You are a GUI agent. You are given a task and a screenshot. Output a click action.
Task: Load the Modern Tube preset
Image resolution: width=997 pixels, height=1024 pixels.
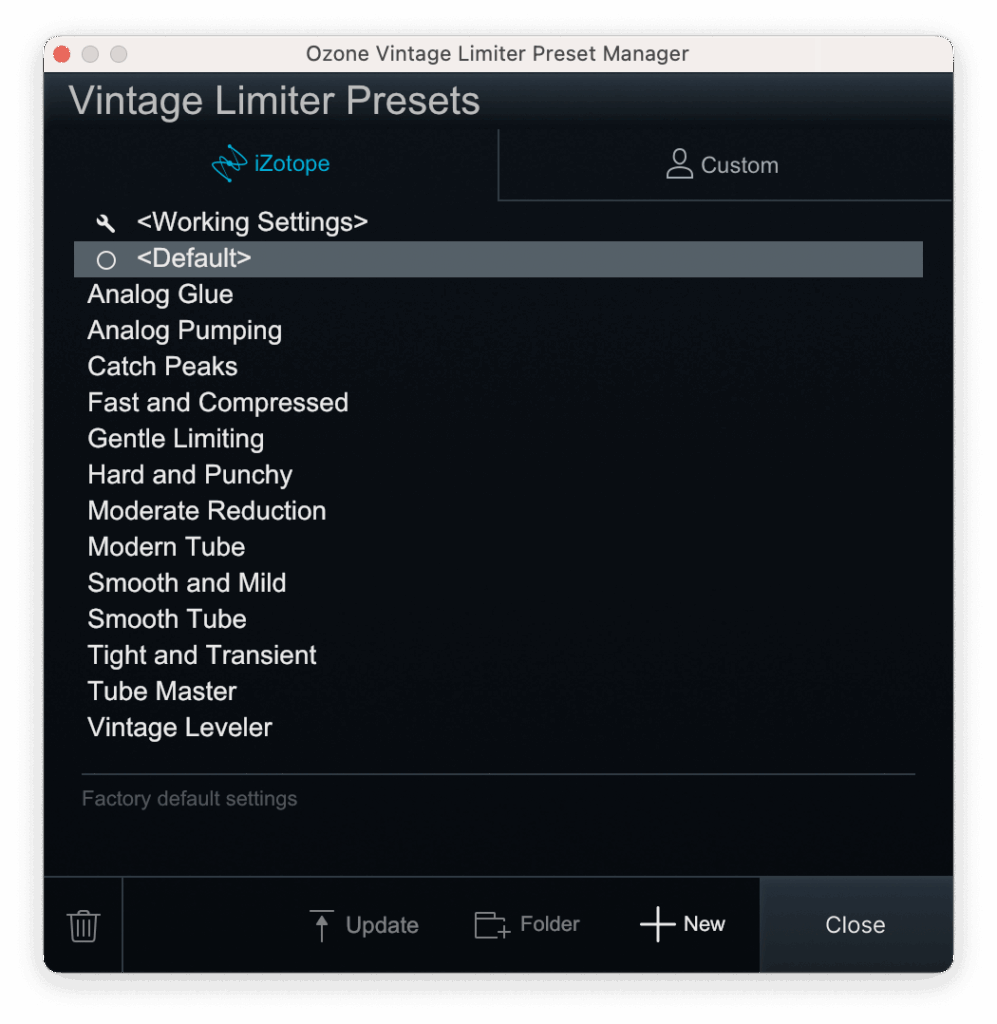166,547
